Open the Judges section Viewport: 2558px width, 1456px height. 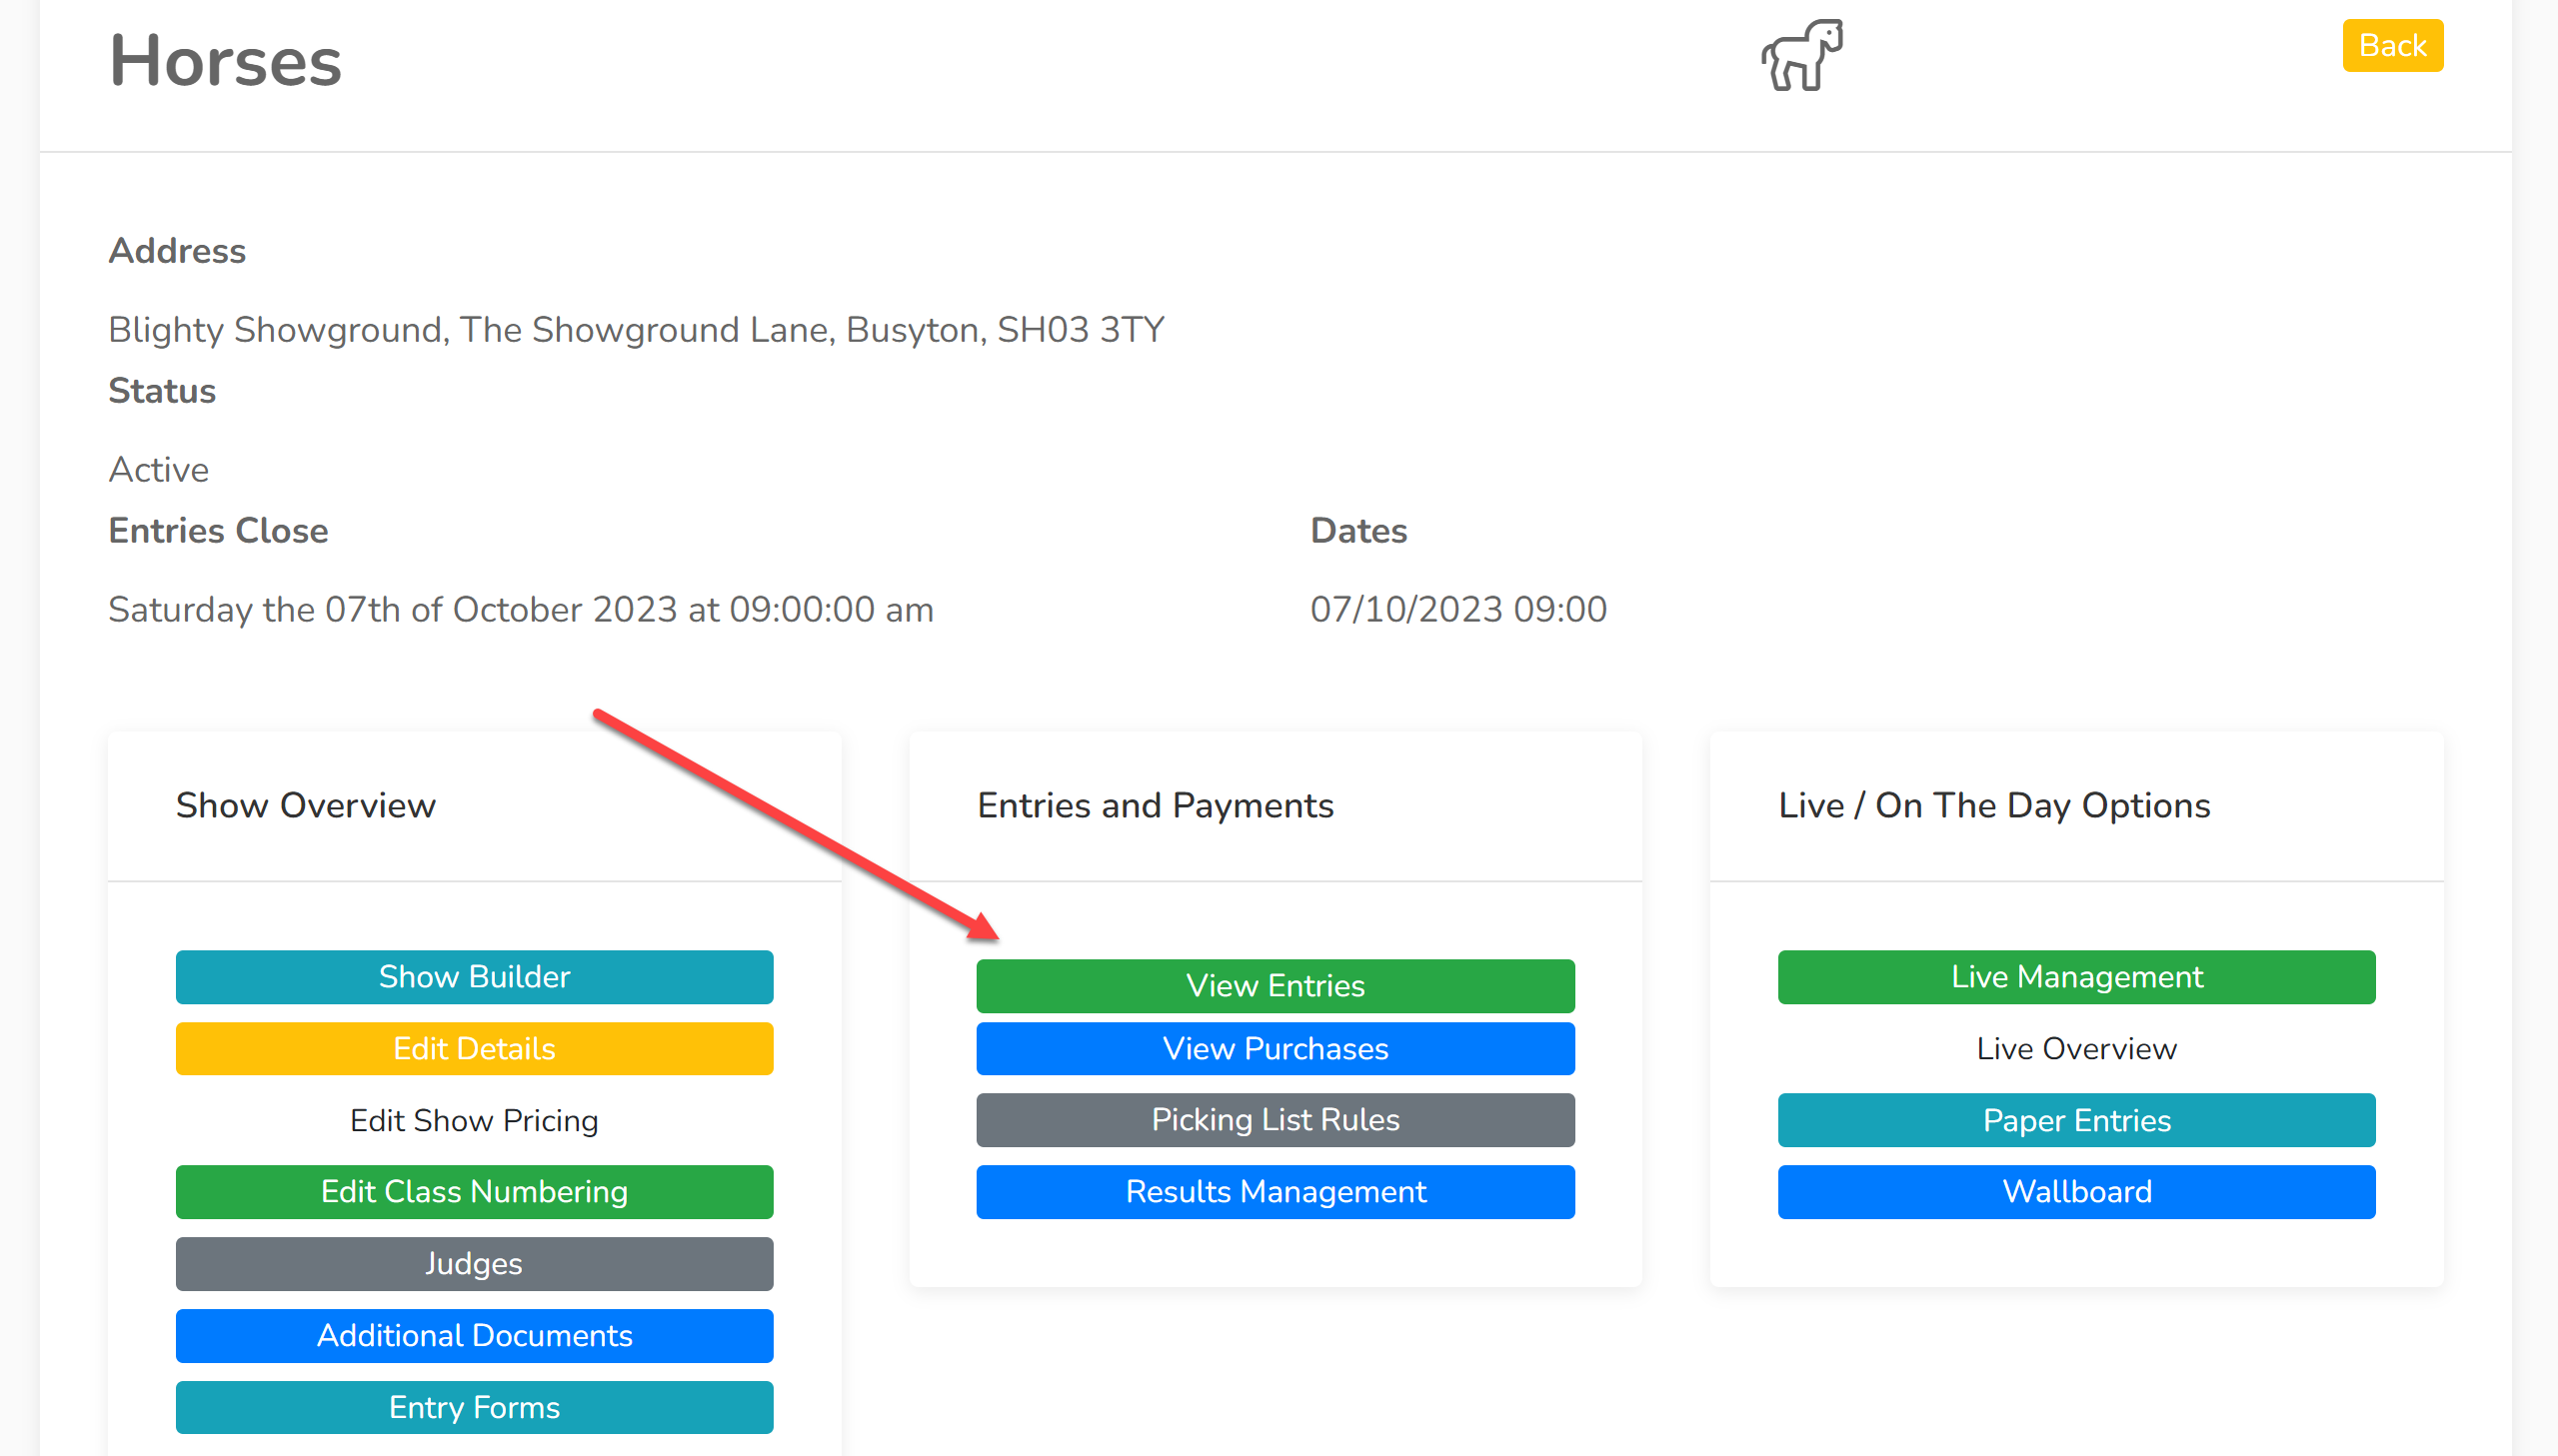[x=474, y=1264]
